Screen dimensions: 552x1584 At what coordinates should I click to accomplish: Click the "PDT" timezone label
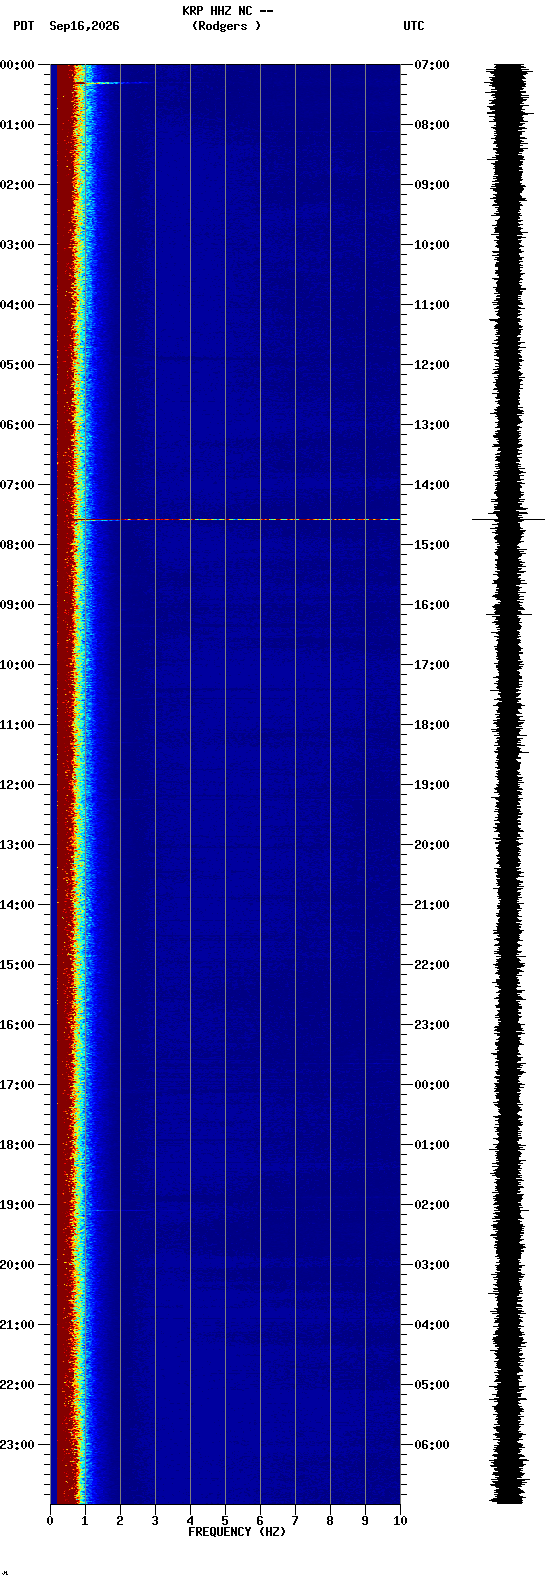(x=23, y=26)
